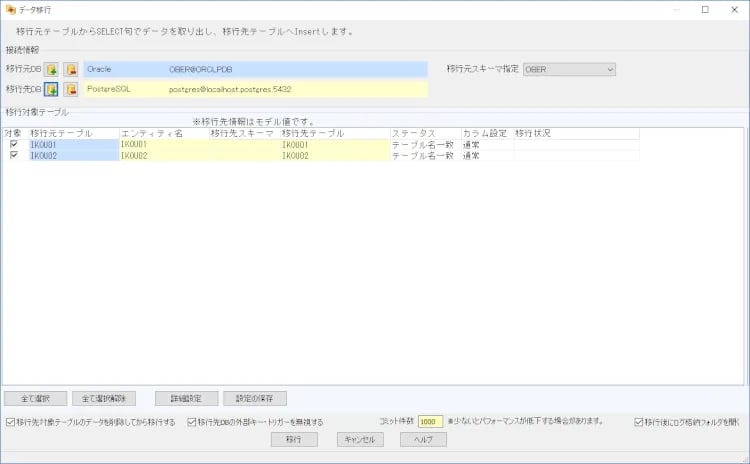Click the first database icon beside 移行先DB

tap(51, 90)
